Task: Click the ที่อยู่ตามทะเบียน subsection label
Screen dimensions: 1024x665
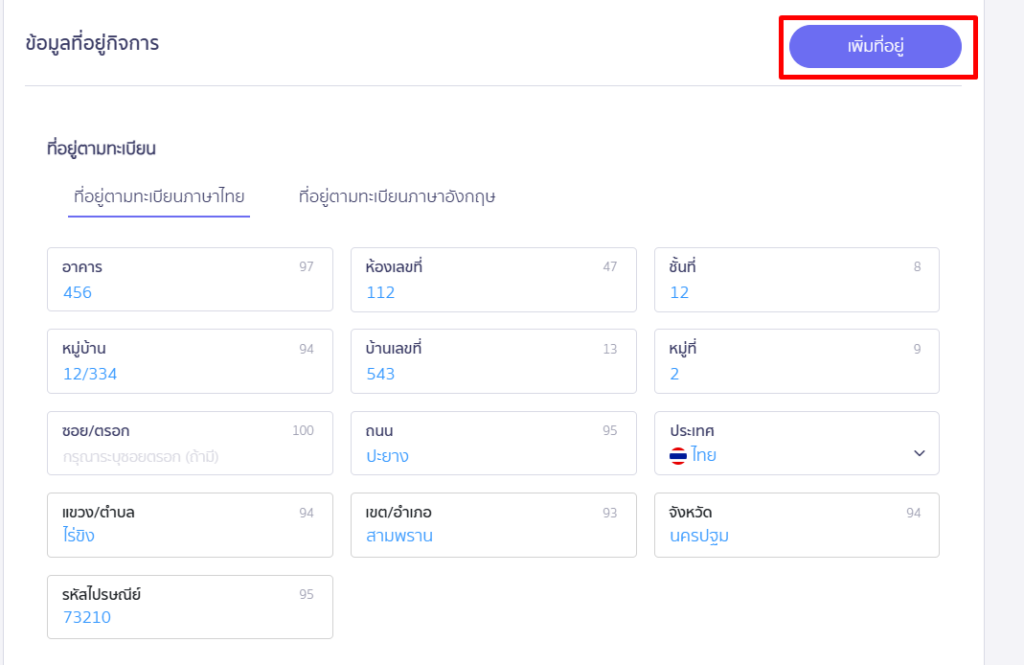Action: pyautogui.click(x=101, y=149)
